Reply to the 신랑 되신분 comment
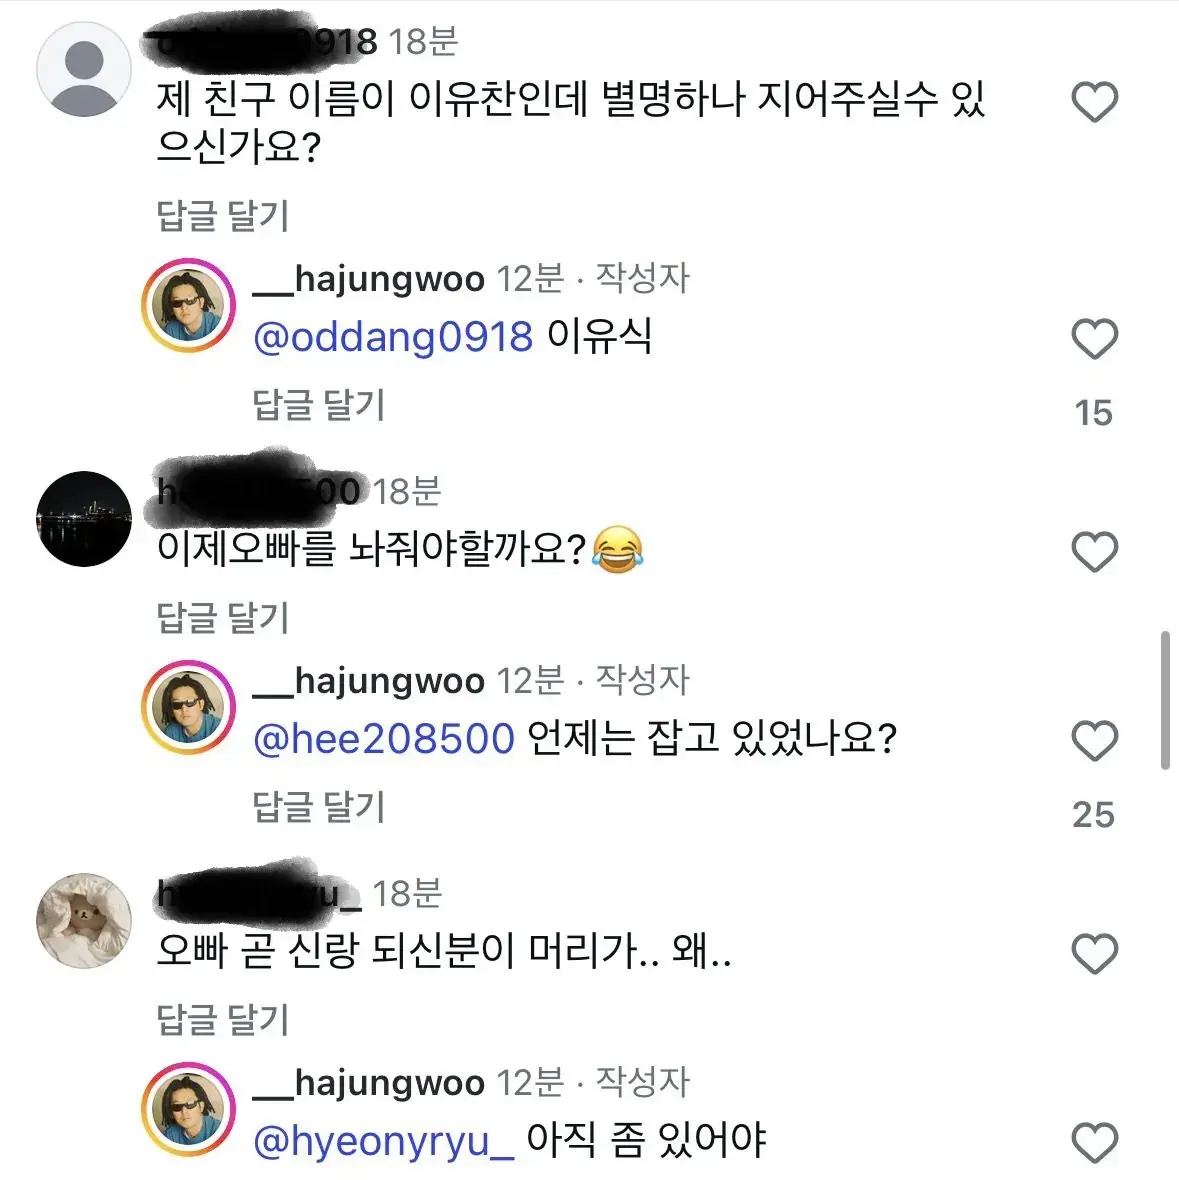 (222, 1020)
